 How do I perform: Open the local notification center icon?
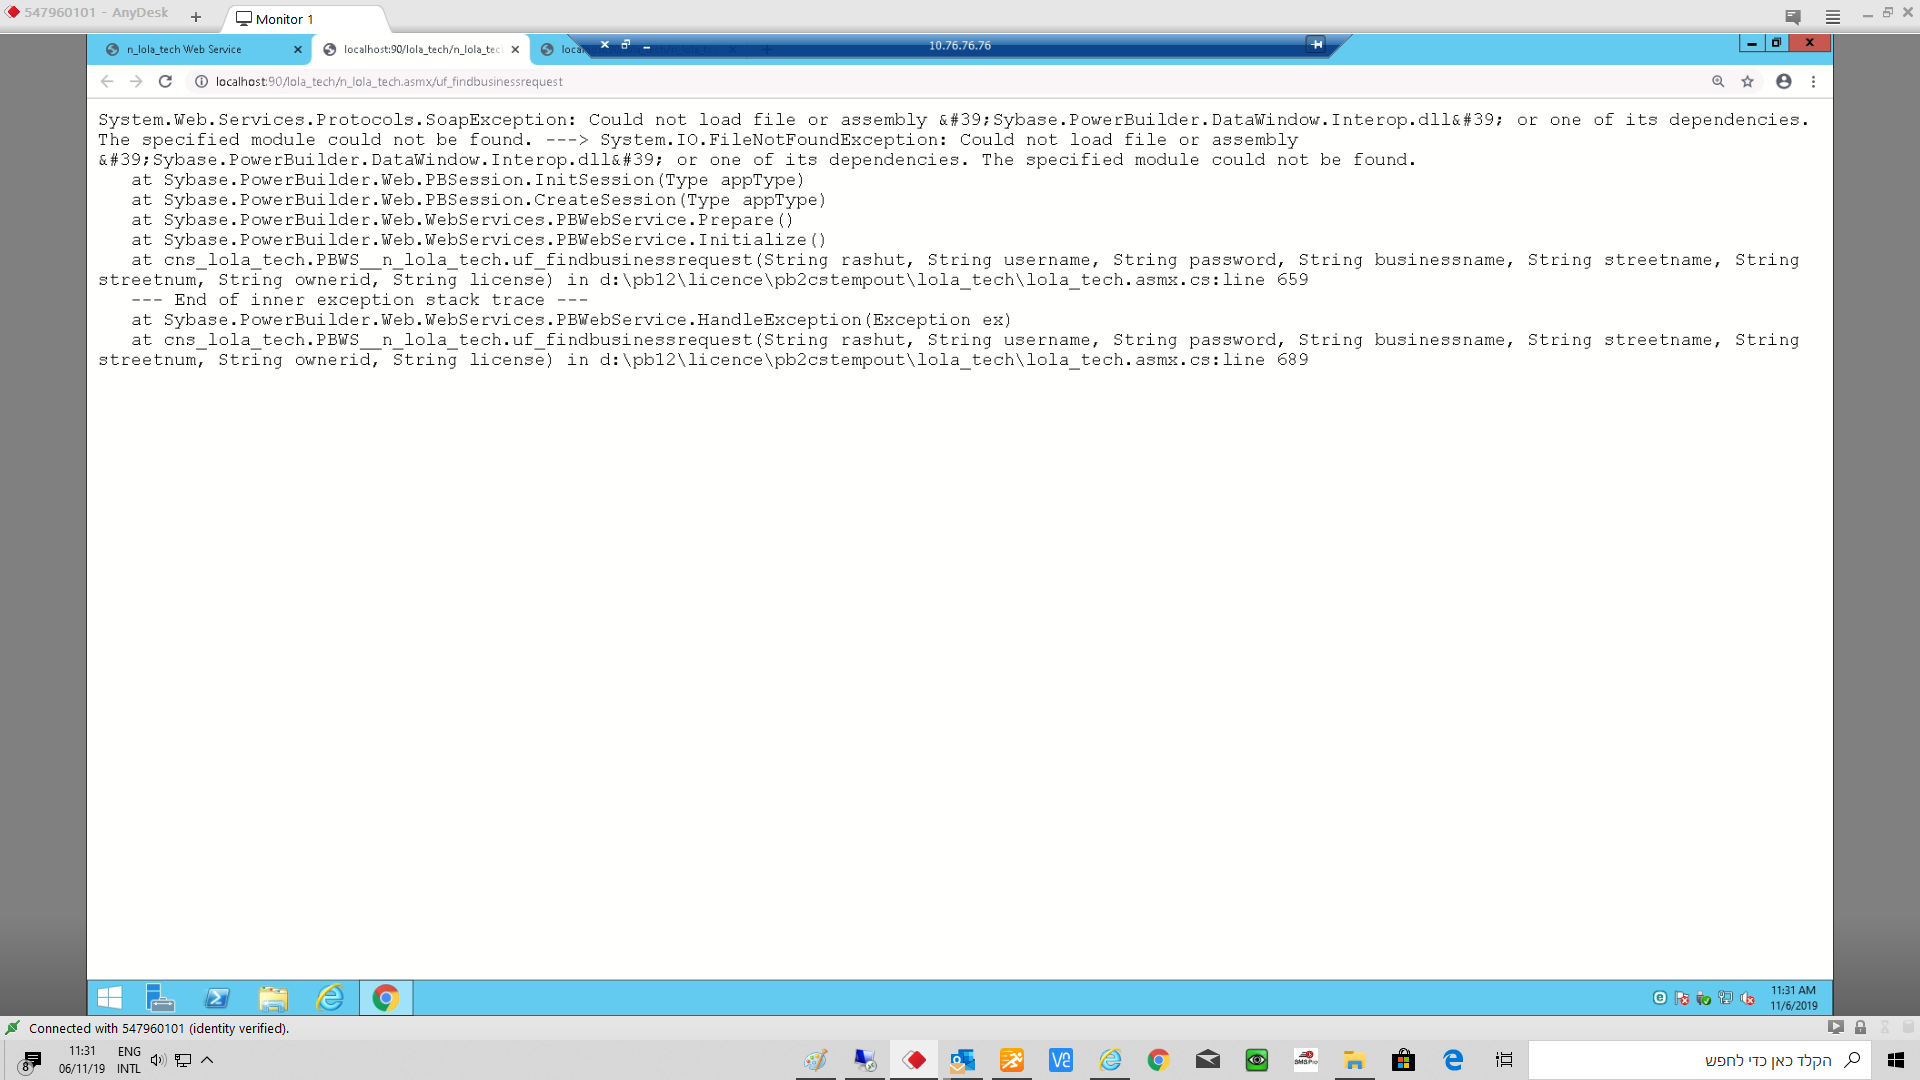(31, 1061)
